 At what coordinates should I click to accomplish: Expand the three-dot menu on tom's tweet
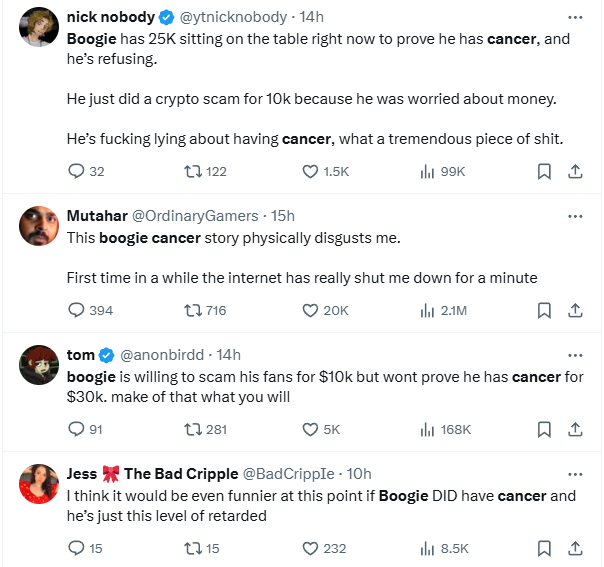click(x=575, y=356)
